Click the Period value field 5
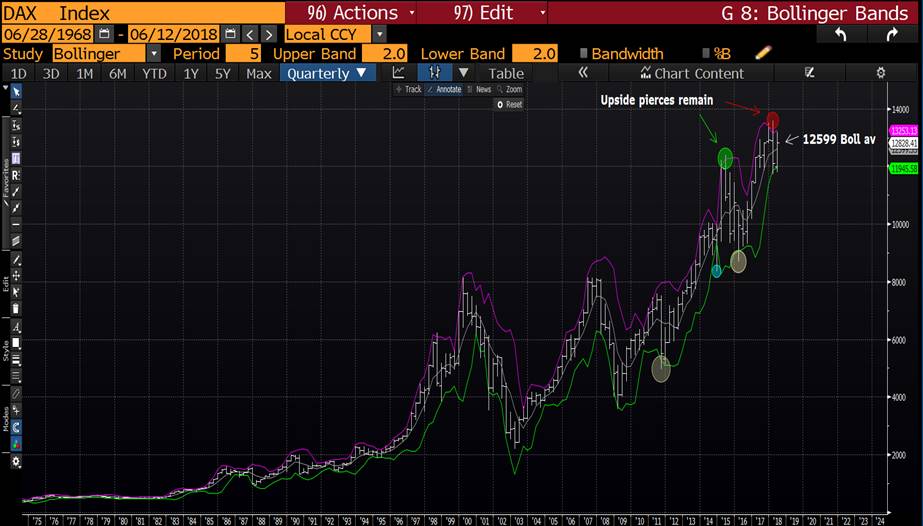 tap(243, 54)
